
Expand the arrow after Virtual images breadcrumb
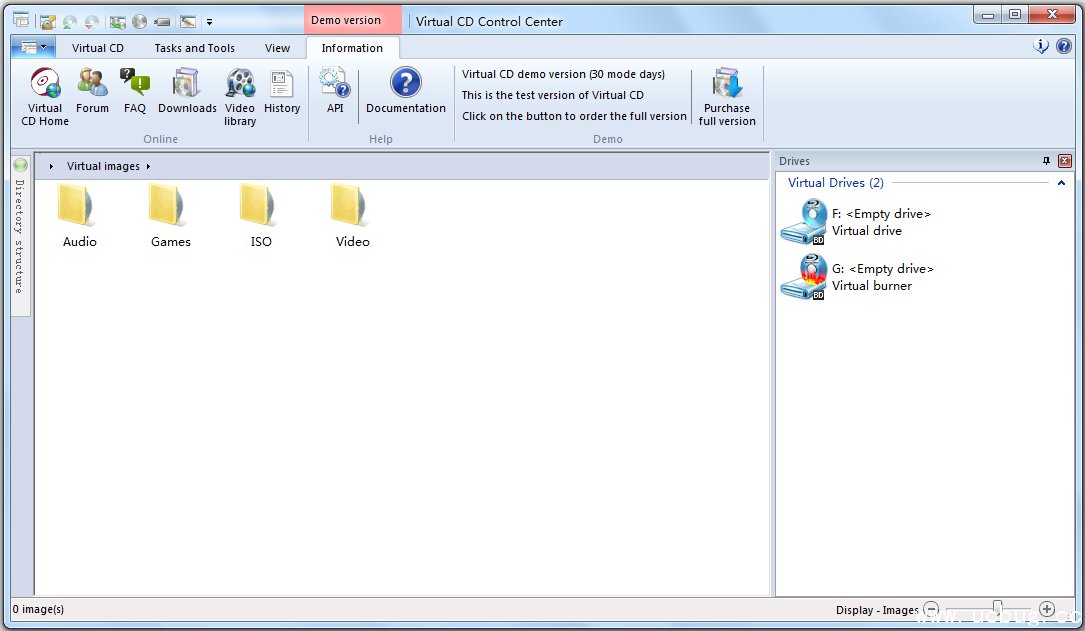click(x=148, y=167)
